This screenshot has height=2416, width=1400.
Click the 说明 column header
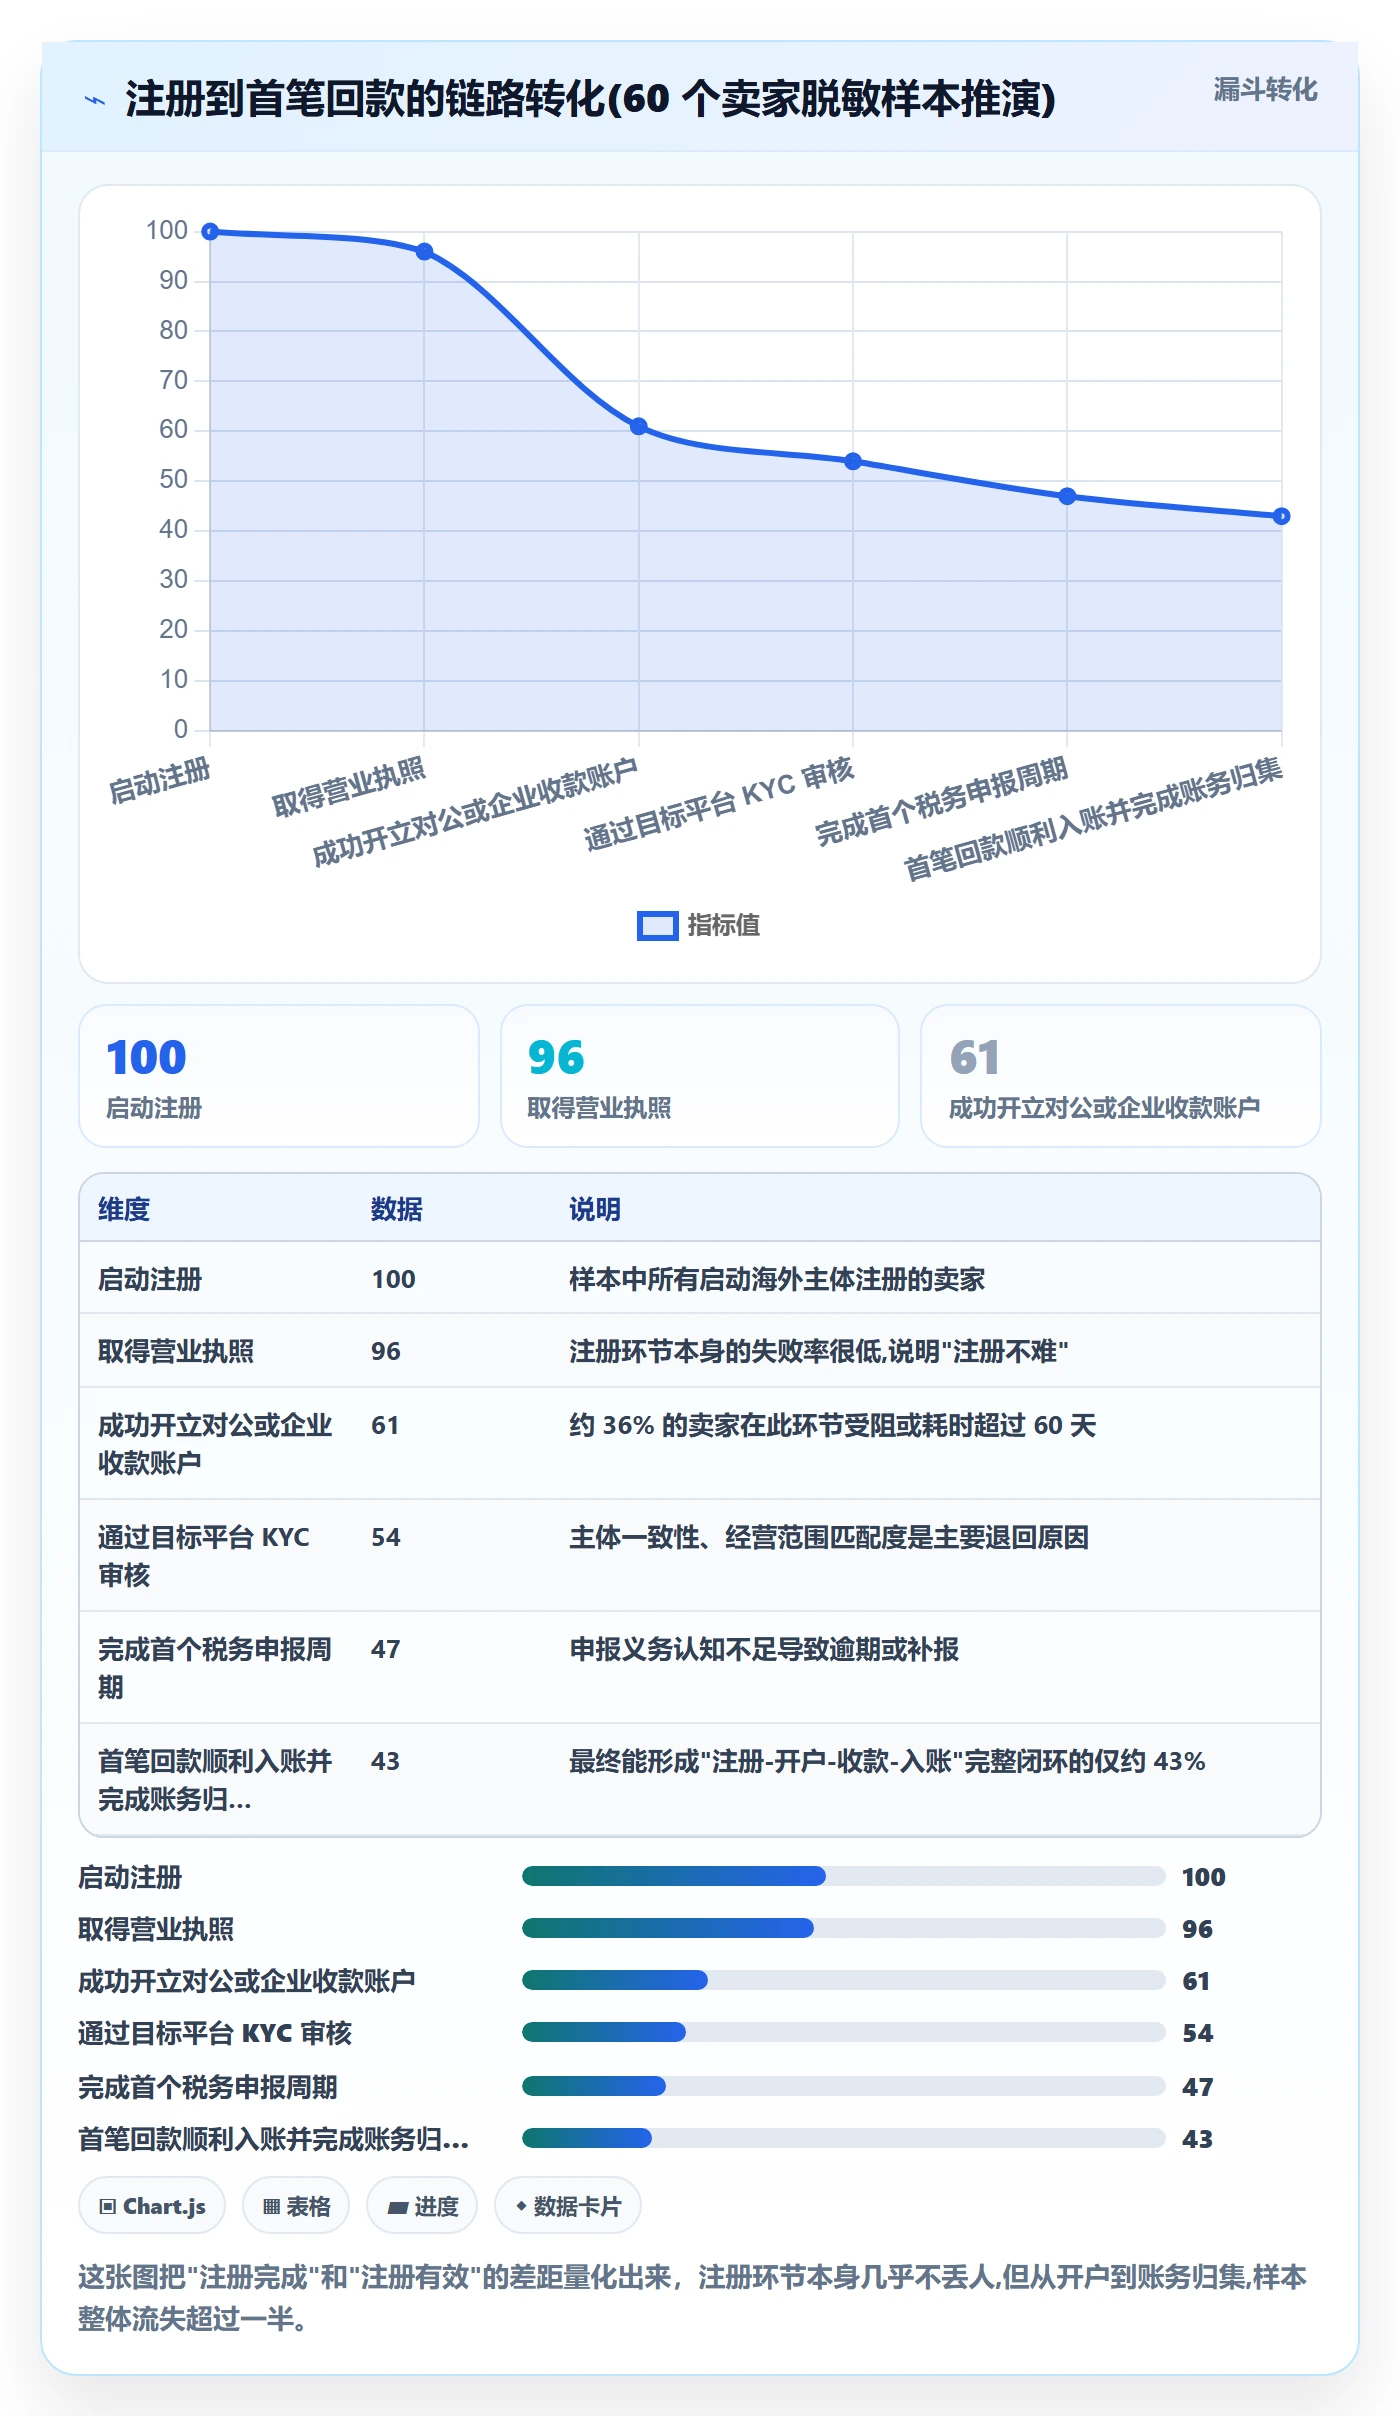[x=595, y=1209]
